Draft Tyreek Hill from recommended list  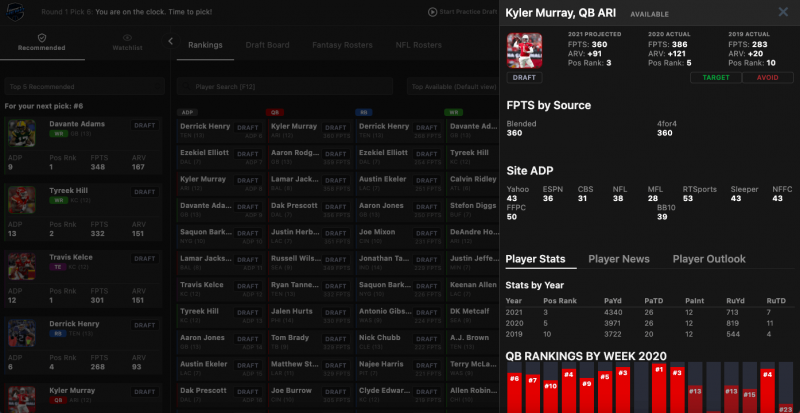[x=145, y=191]
